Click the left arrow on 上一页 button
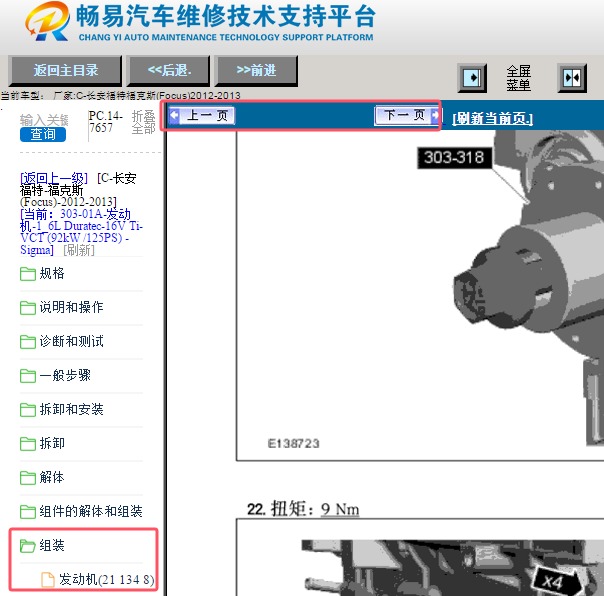Screen dimensions: 604x596 click(174, 115)
